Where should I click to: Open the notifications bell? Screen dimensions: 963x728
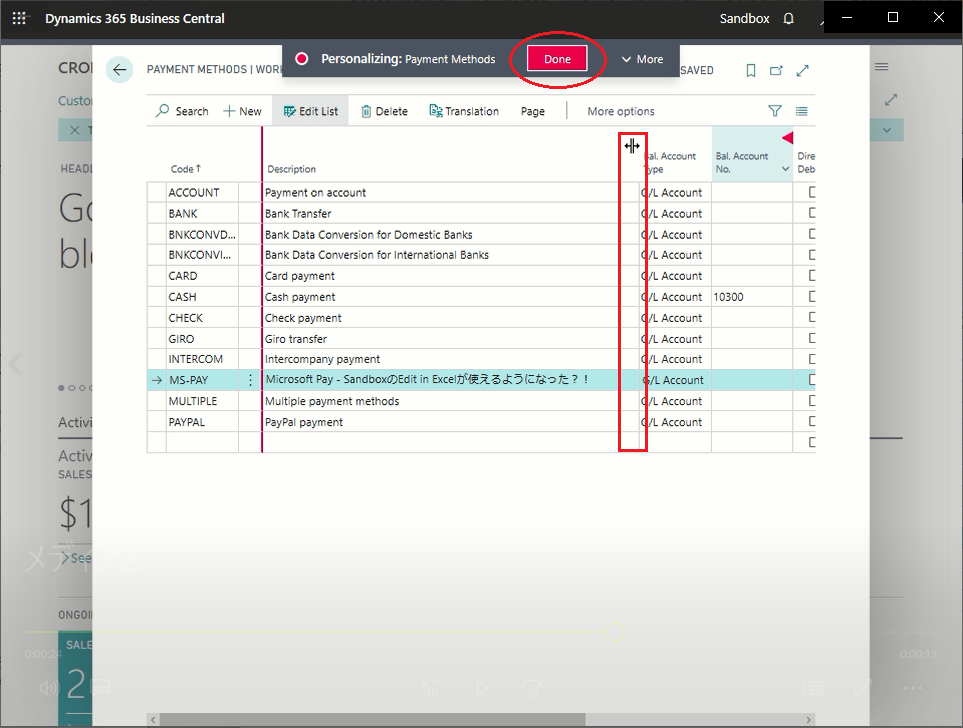pyautogui.click(x=789, y=18)
